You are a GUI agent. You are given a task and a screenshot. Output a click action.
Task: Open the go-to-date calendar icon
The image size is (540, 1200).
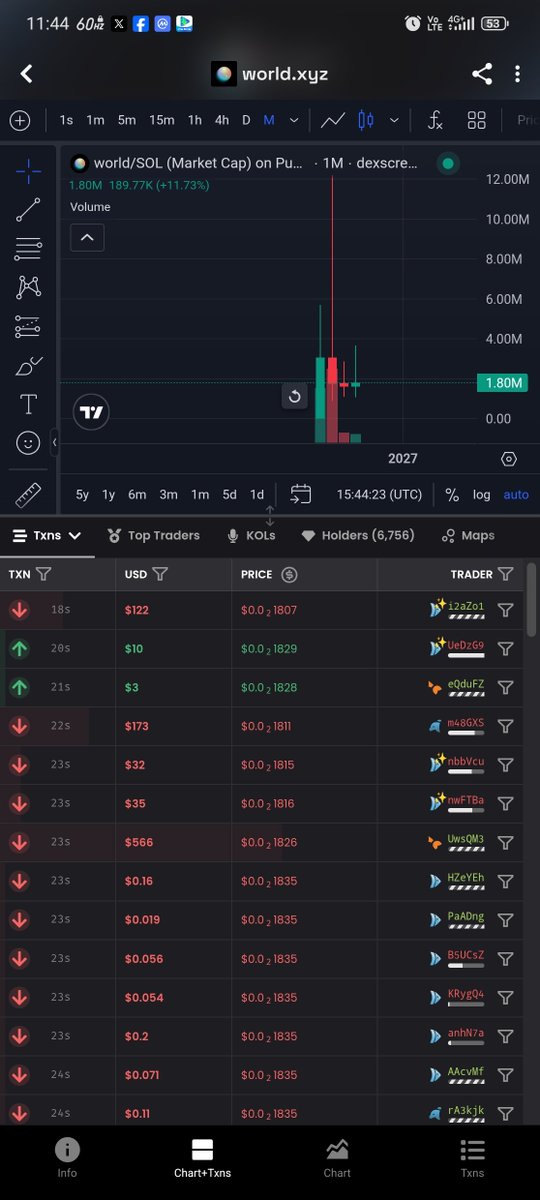coord(301,494)
